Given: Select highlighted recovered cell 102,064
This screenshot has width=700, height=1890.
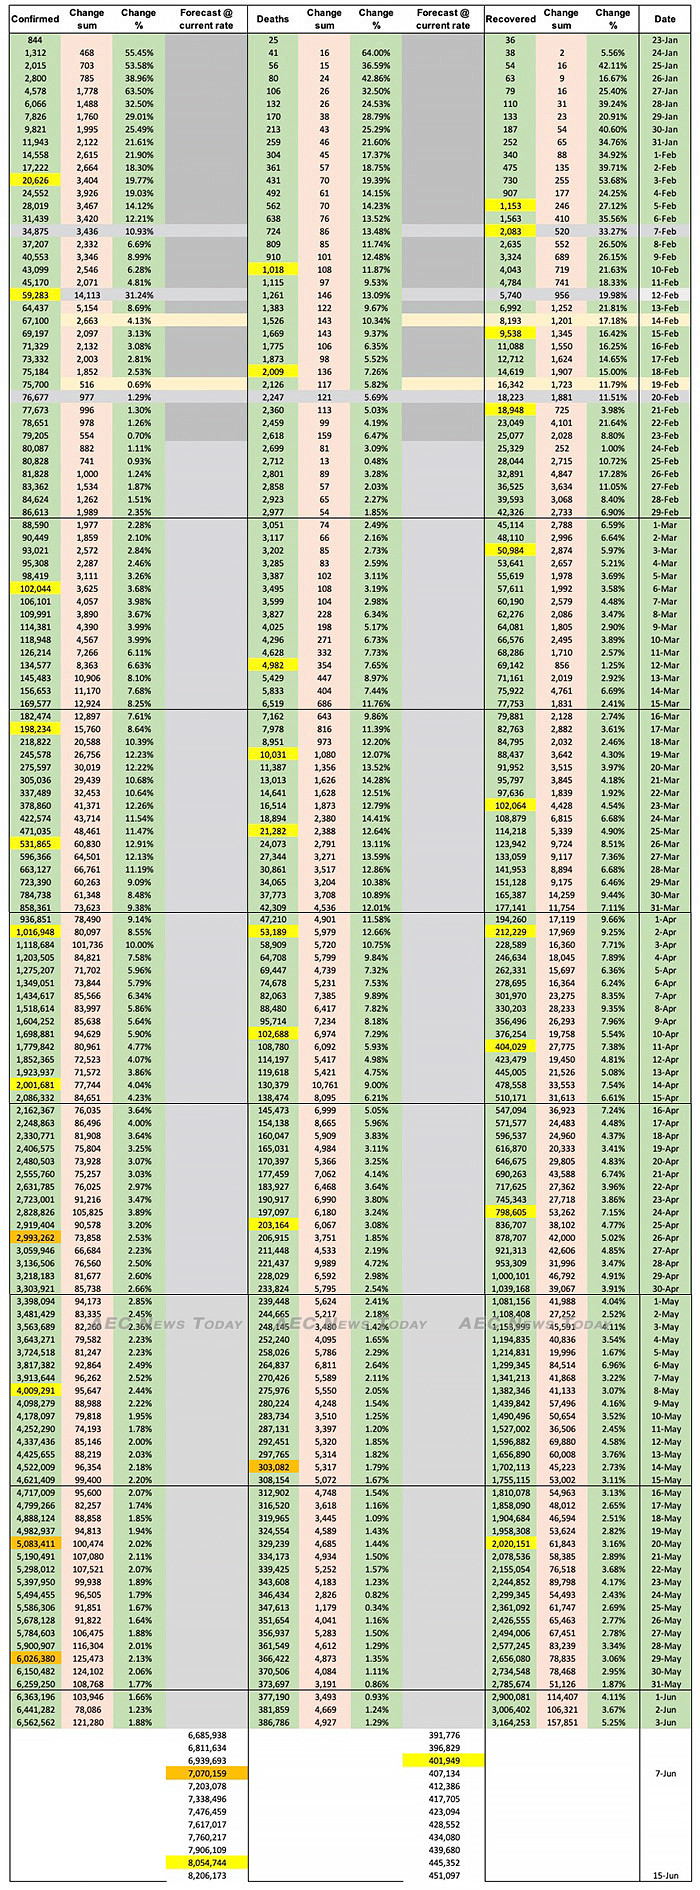Looking at the screenshot, I should tap(510, 805).
